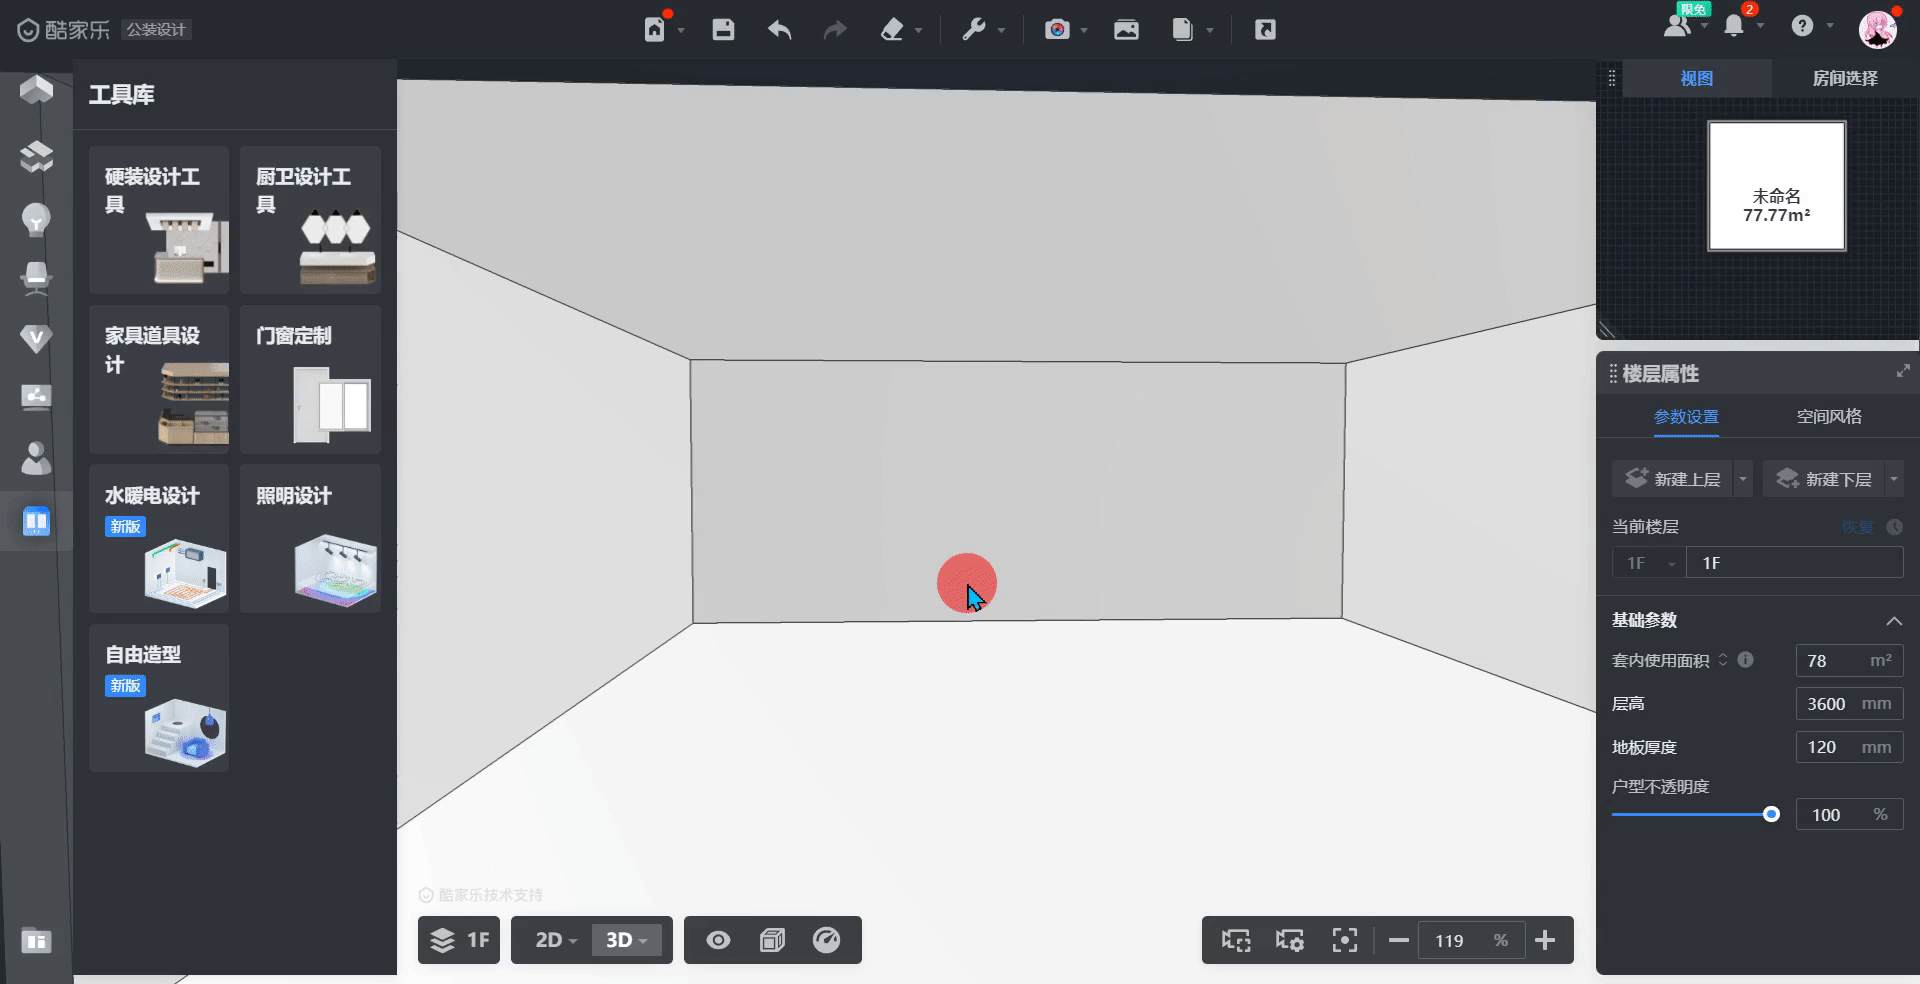The height and width of the screenshot is (984, 1920).
Task: Select the eraser clear tool
Action: pos(892,30)
